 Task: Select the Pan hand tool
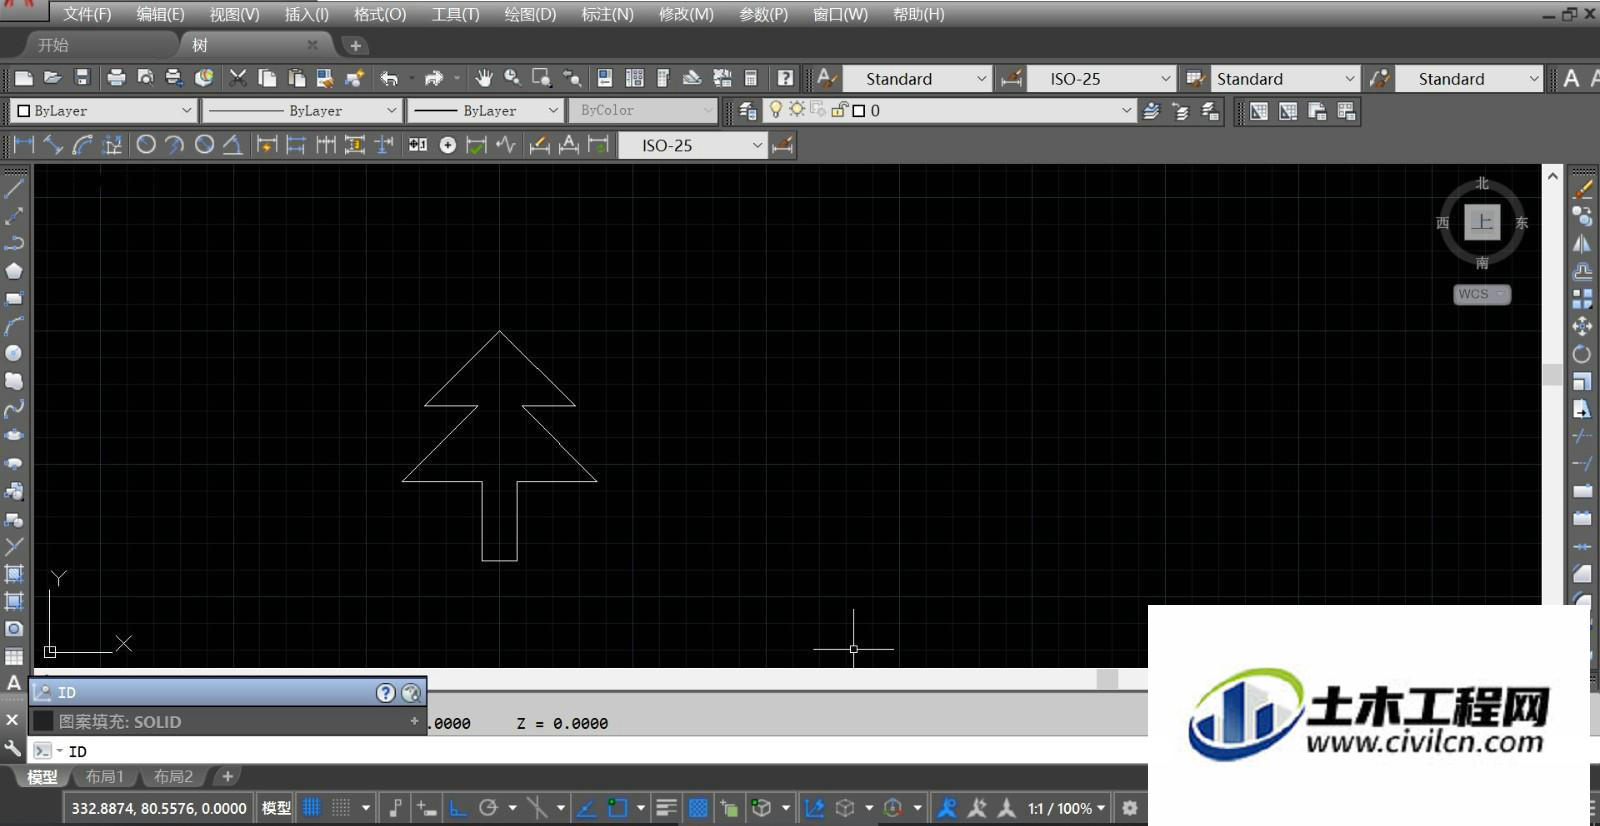484,78
